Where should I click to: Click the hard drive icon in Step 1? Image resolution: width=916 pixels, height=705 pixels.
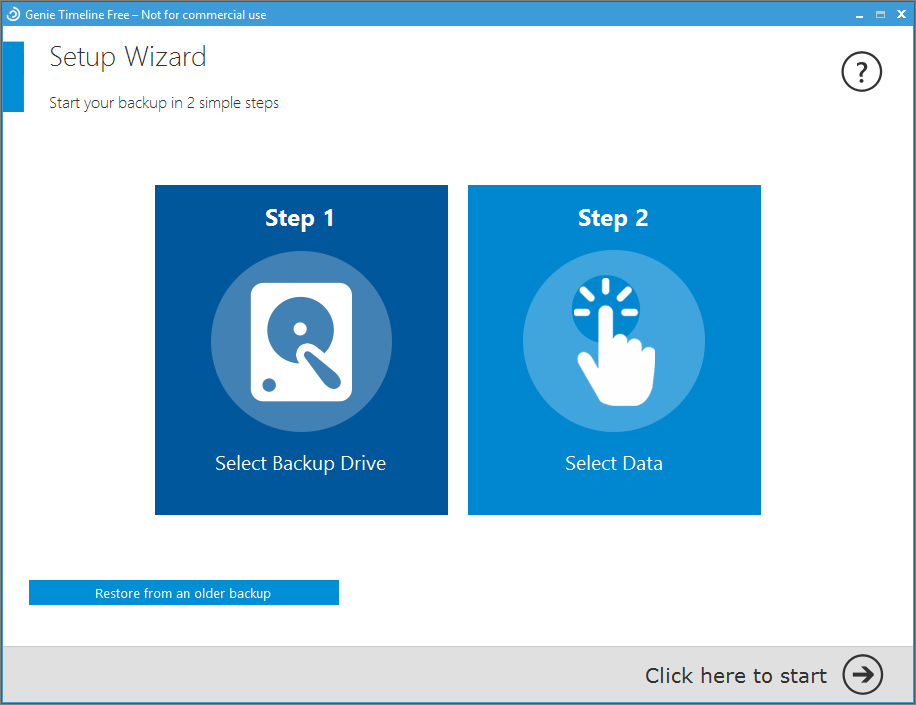coord(301,342)
